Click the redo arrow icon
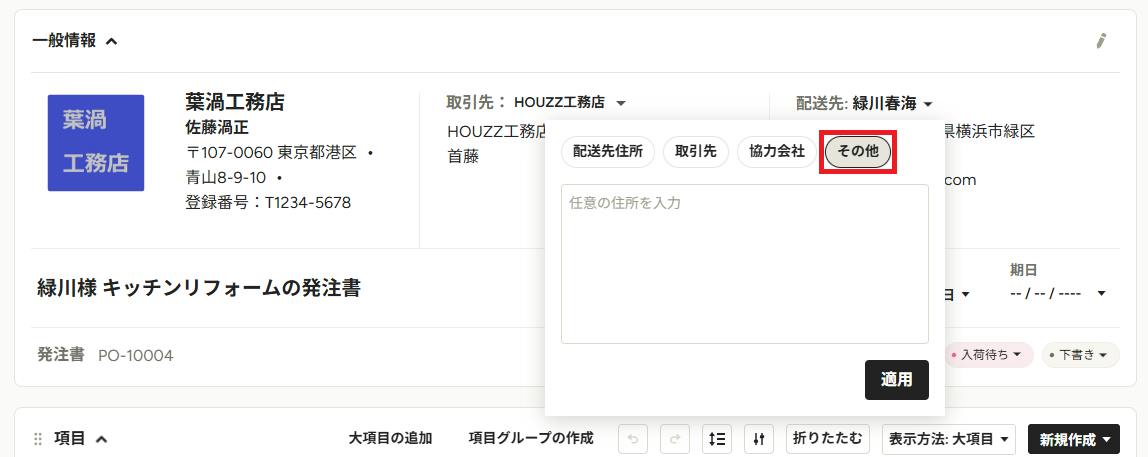 click(675, 439)
